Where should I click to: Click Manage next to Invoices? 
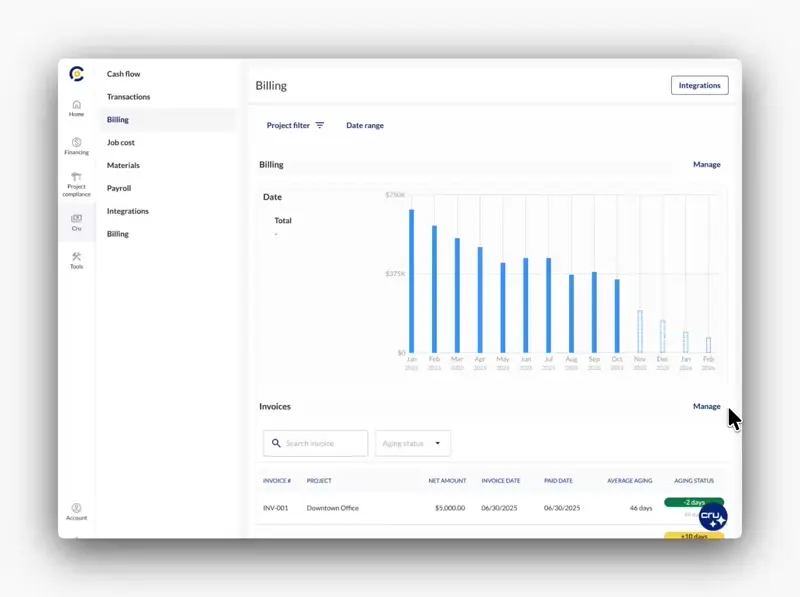click(707, 406)
